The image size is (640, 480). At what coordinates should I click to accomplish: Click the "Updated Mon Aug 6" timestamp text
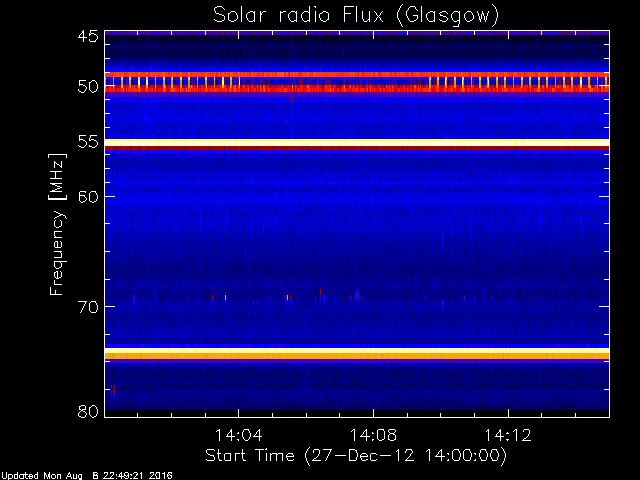pos(86,476)
